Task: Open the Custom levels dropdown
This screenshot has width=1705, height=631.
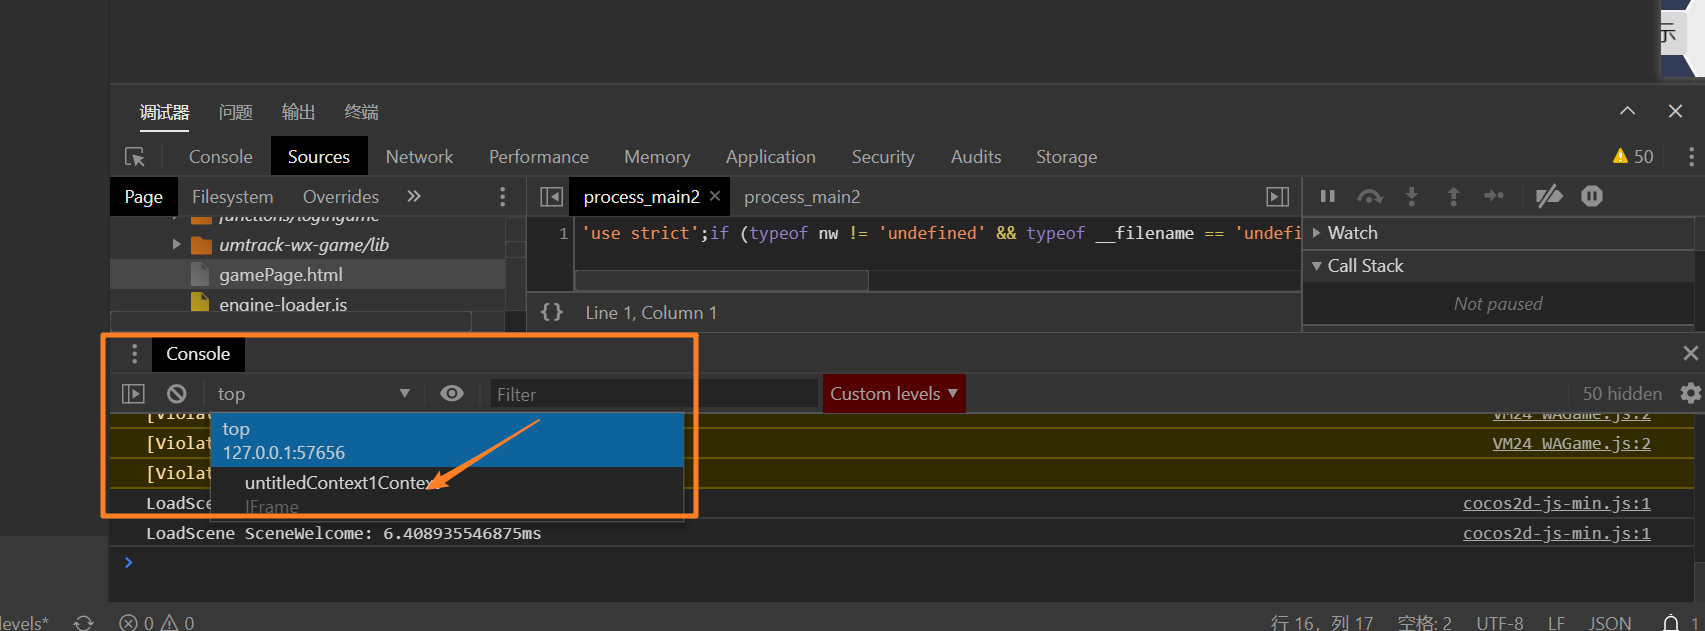Action: coord(893,394)
